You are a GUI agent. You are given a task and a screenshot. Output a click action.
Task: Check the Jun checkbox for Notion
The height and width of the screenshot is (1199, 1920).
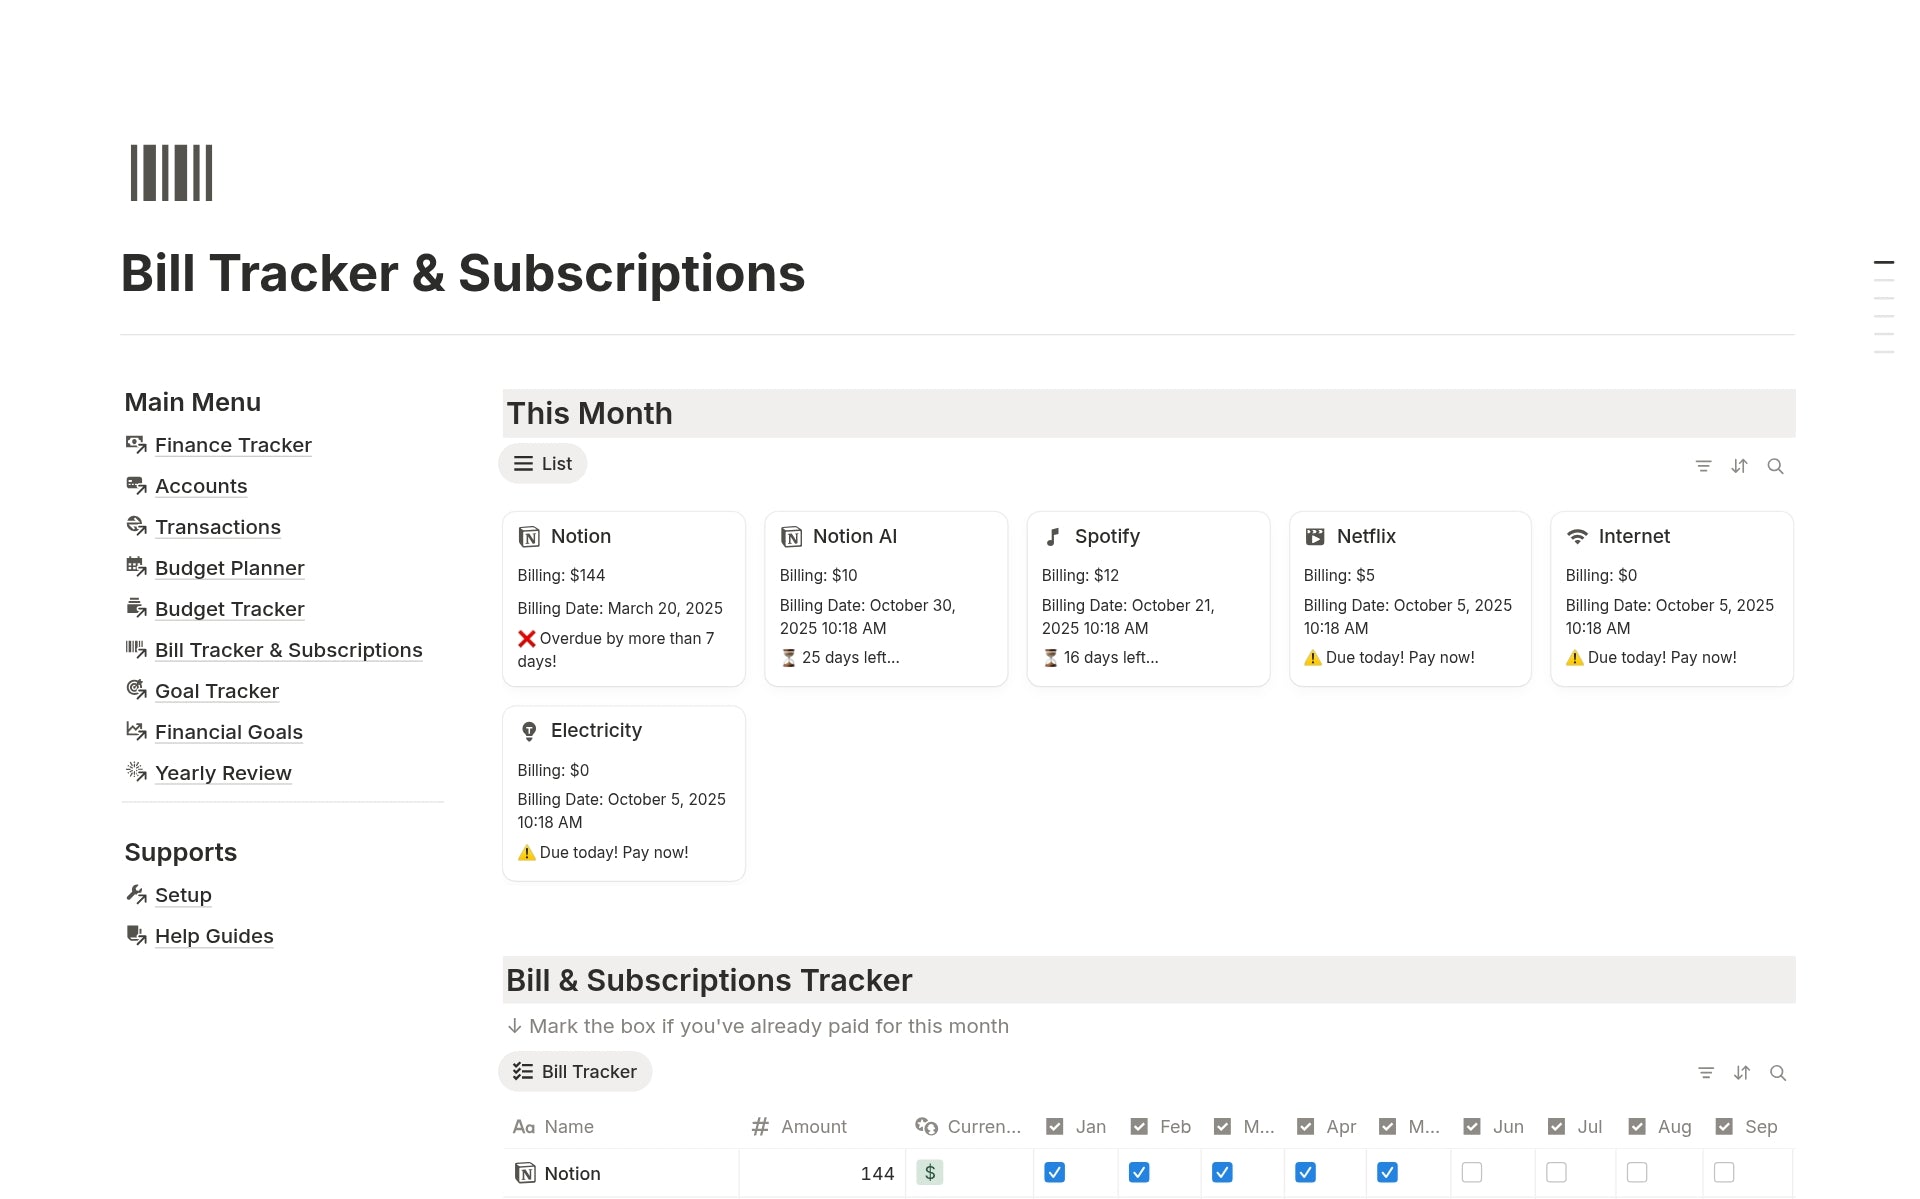[x=1471, y=1172]
